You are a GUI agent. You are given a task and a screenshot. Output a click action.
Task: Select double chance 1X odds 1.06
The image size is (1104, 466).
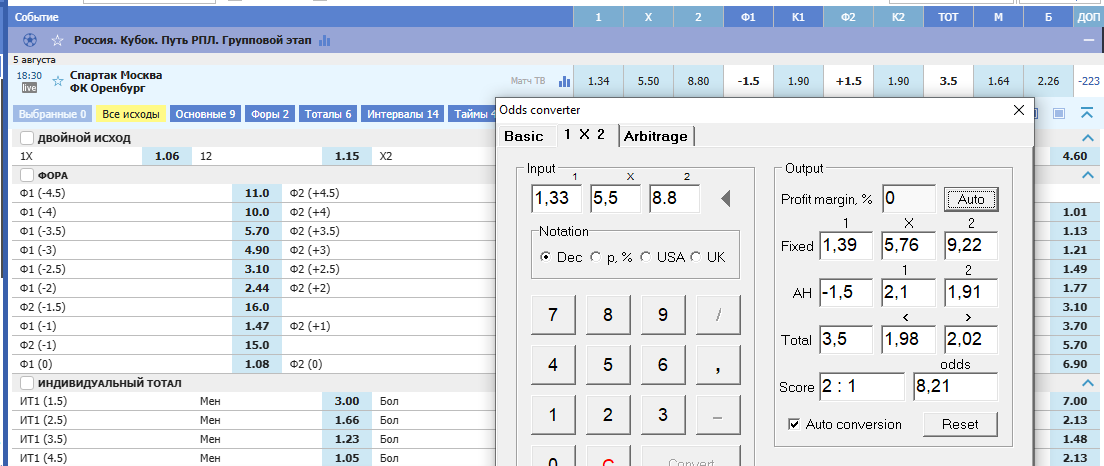pos(167,156)
